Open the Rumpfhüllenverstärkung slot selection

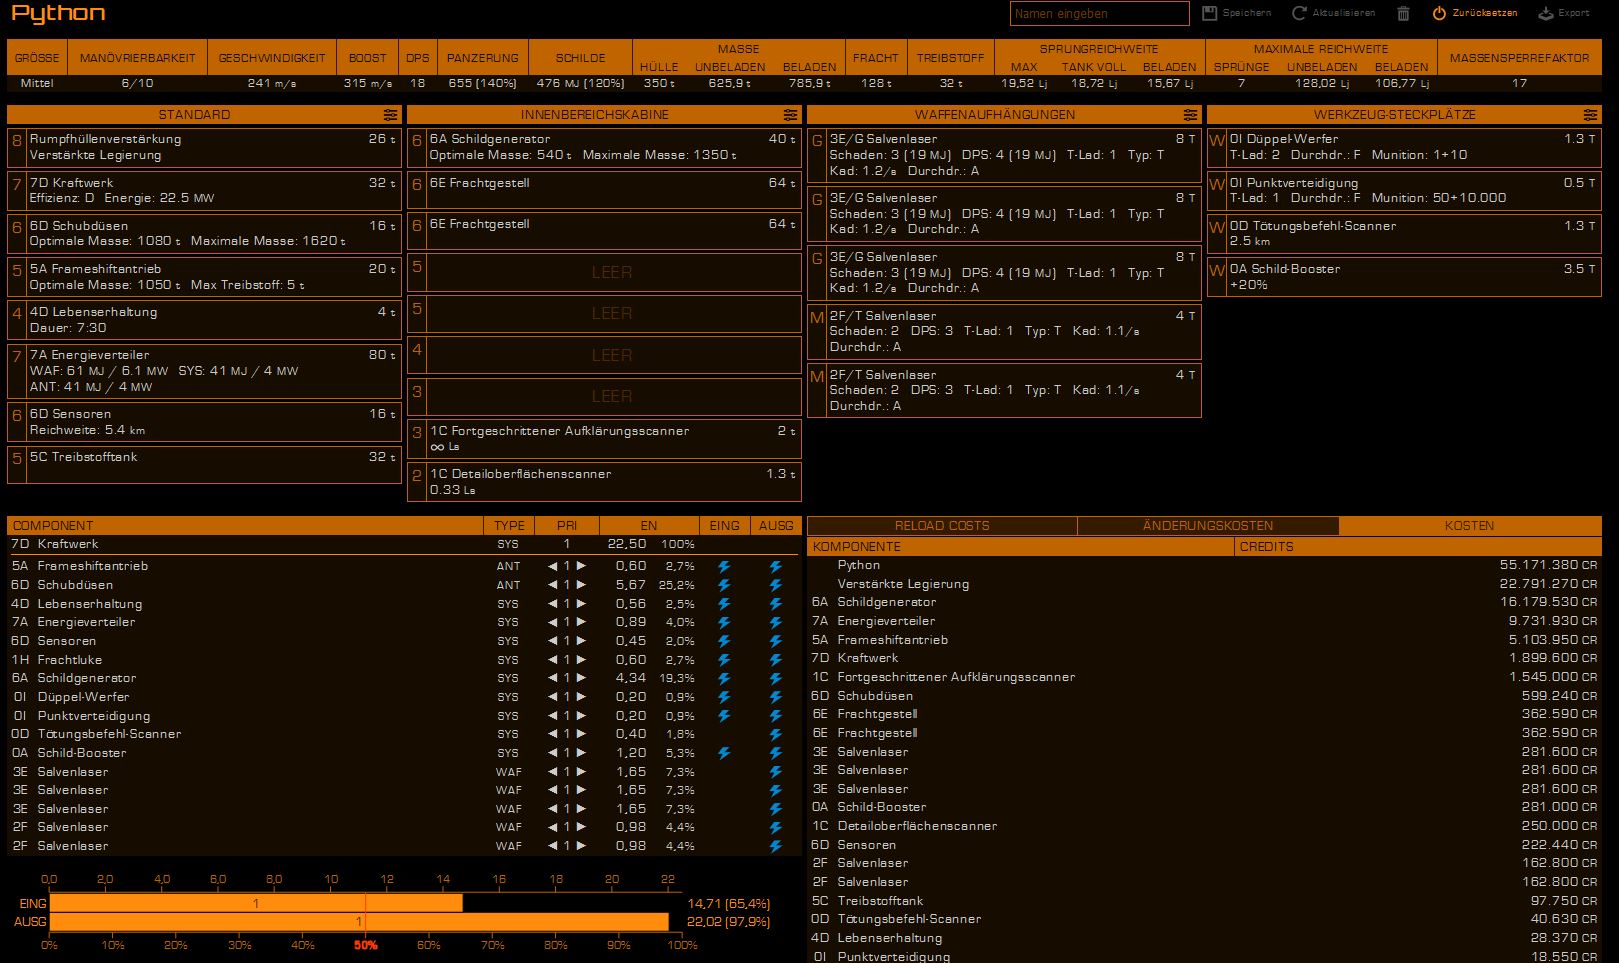[x=204, y=147]
